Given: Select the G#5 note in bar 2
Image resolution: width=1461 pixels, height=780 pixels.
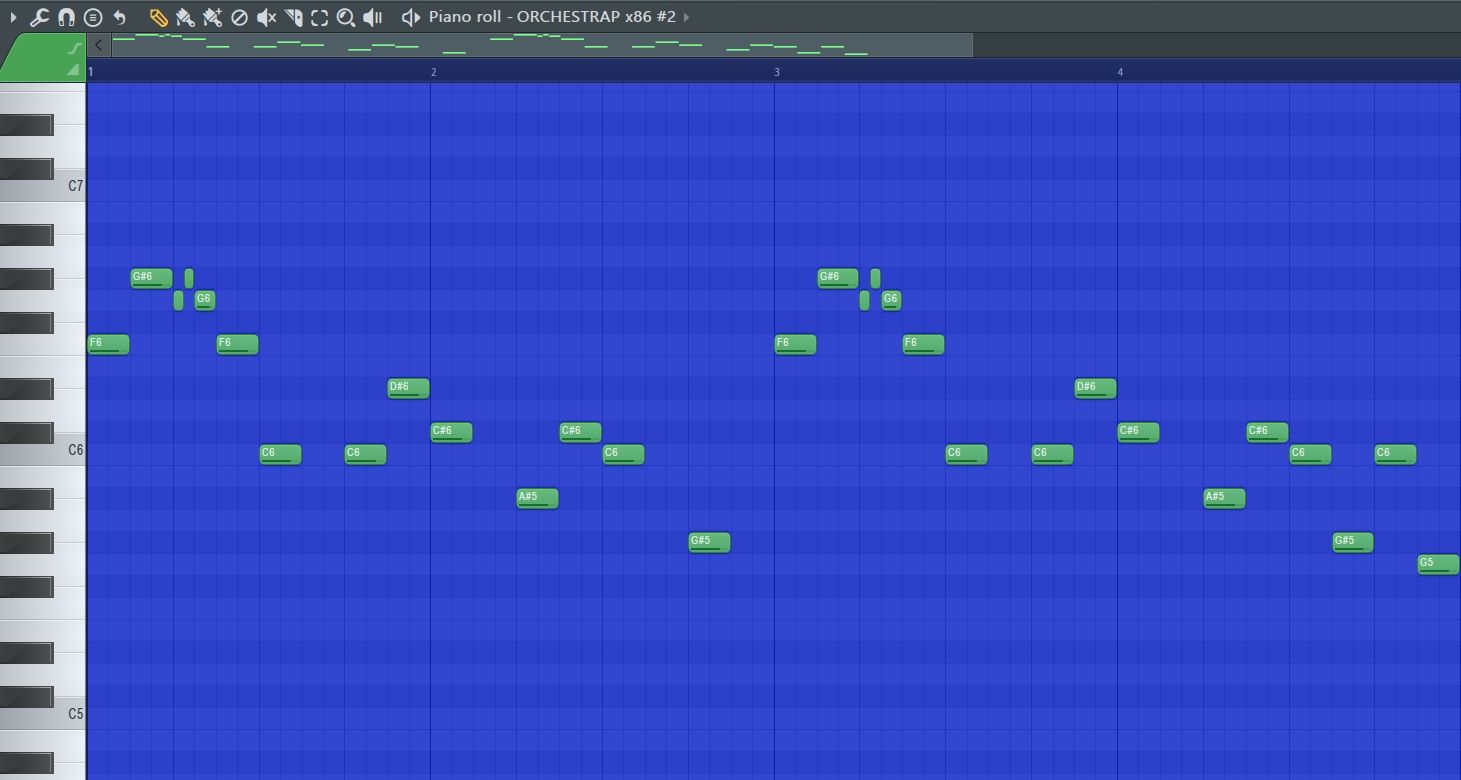Looking at the screenshot, I should [x=709, y=542].
